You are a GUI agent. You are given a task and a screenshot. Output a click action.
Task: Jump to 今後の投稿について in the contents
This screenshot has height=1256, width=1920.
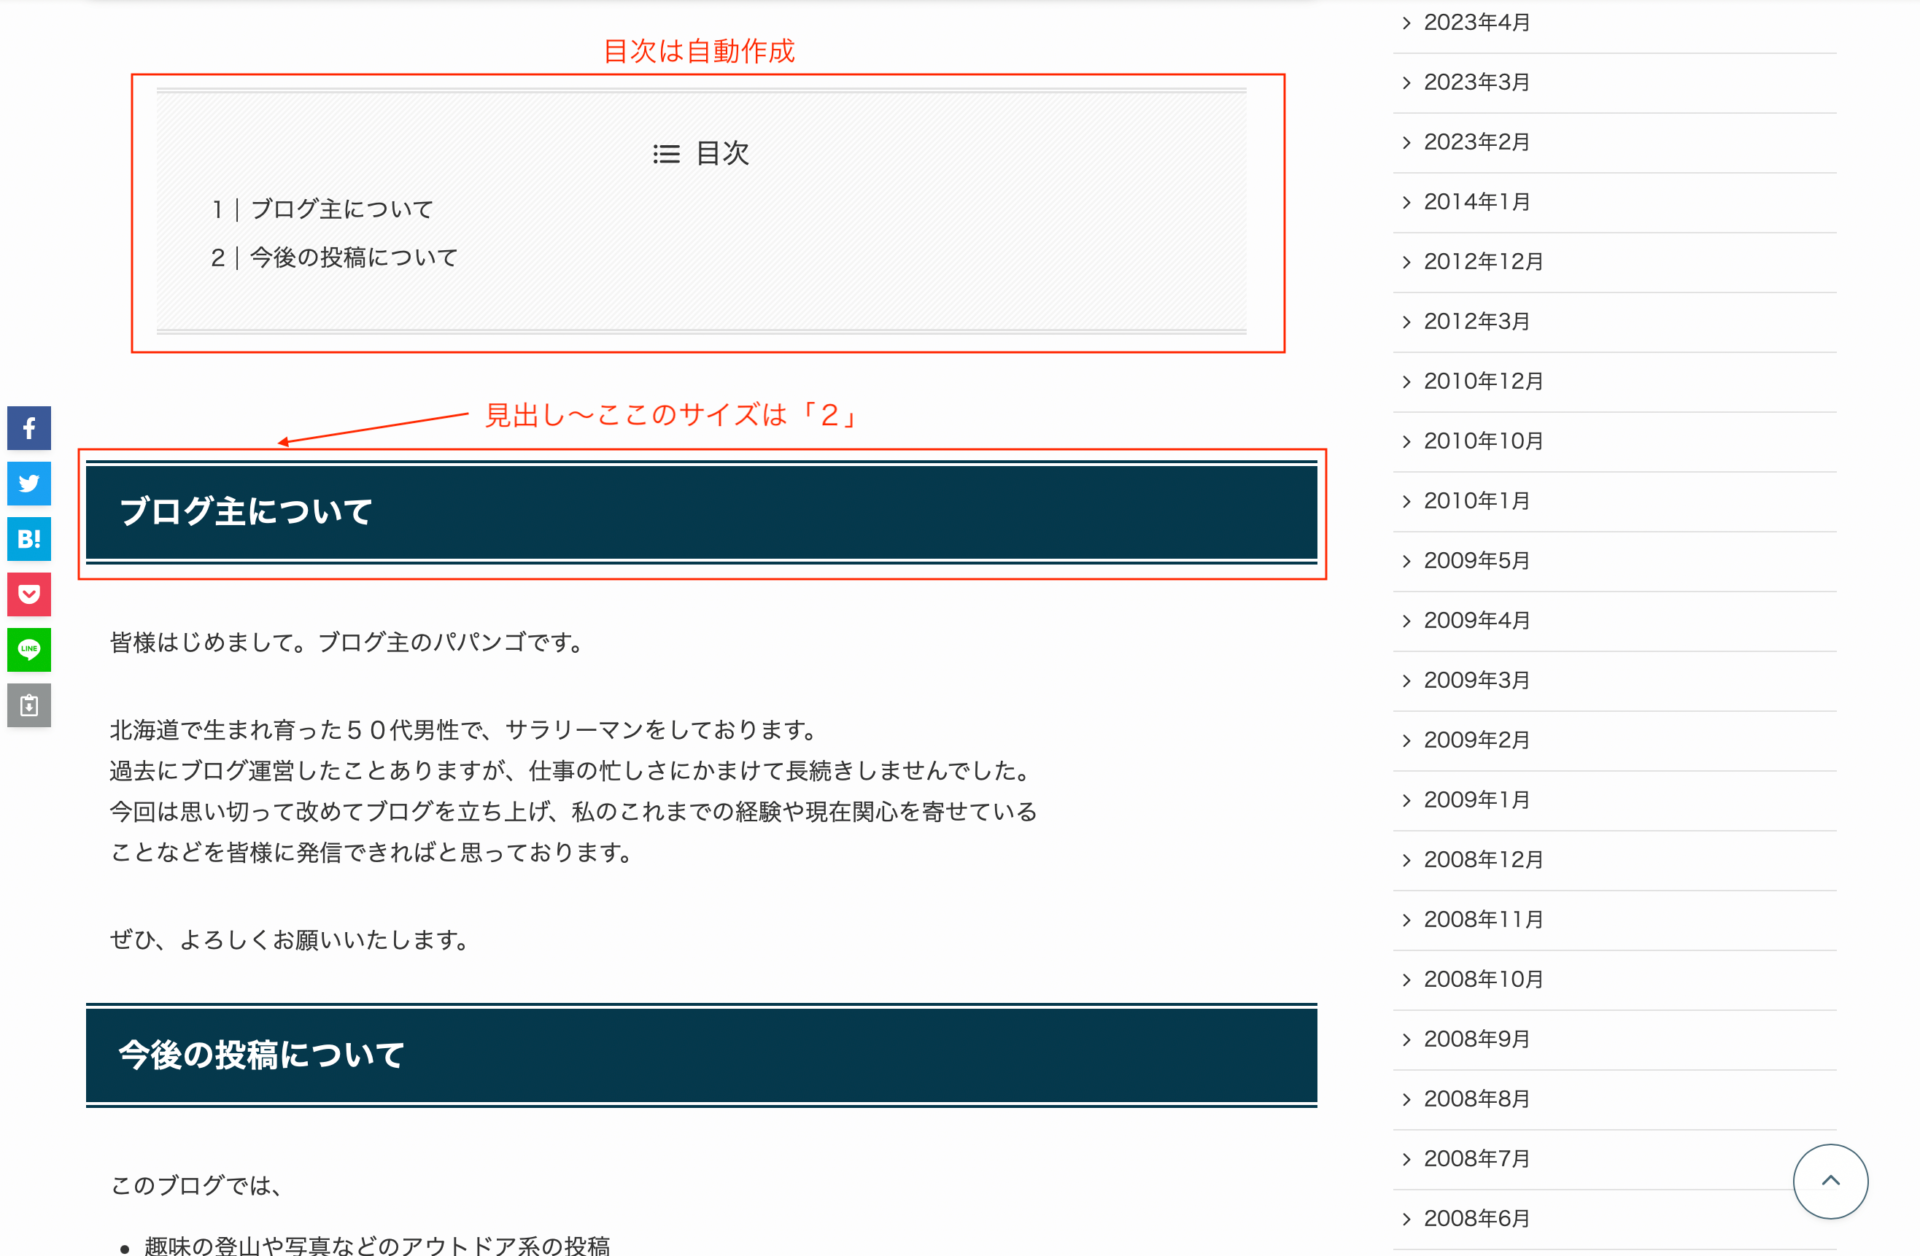354,257
